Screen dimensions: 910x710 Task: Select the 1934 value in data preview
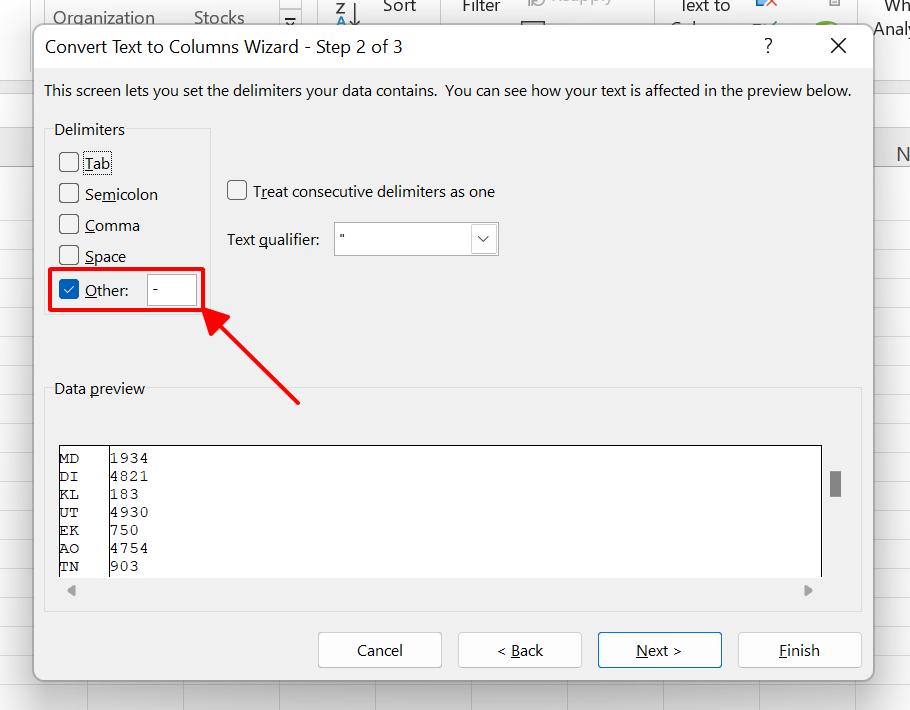coord(129,459)
